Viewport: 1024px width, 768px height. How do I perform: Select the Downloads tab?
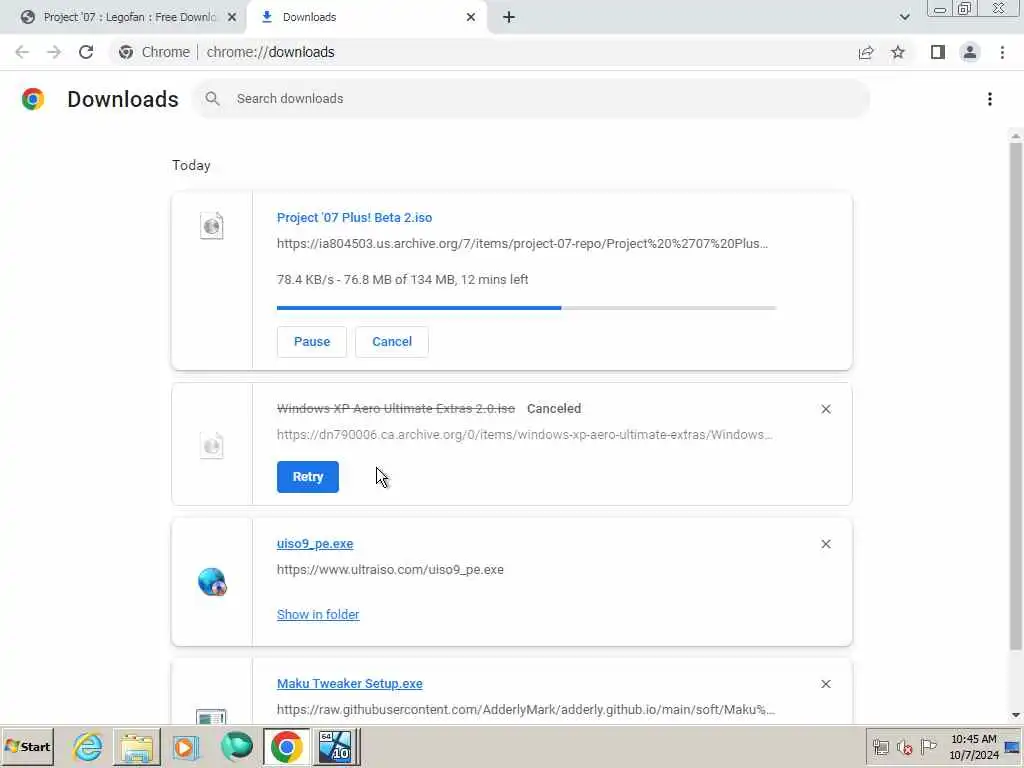click(x=366, y=17)
